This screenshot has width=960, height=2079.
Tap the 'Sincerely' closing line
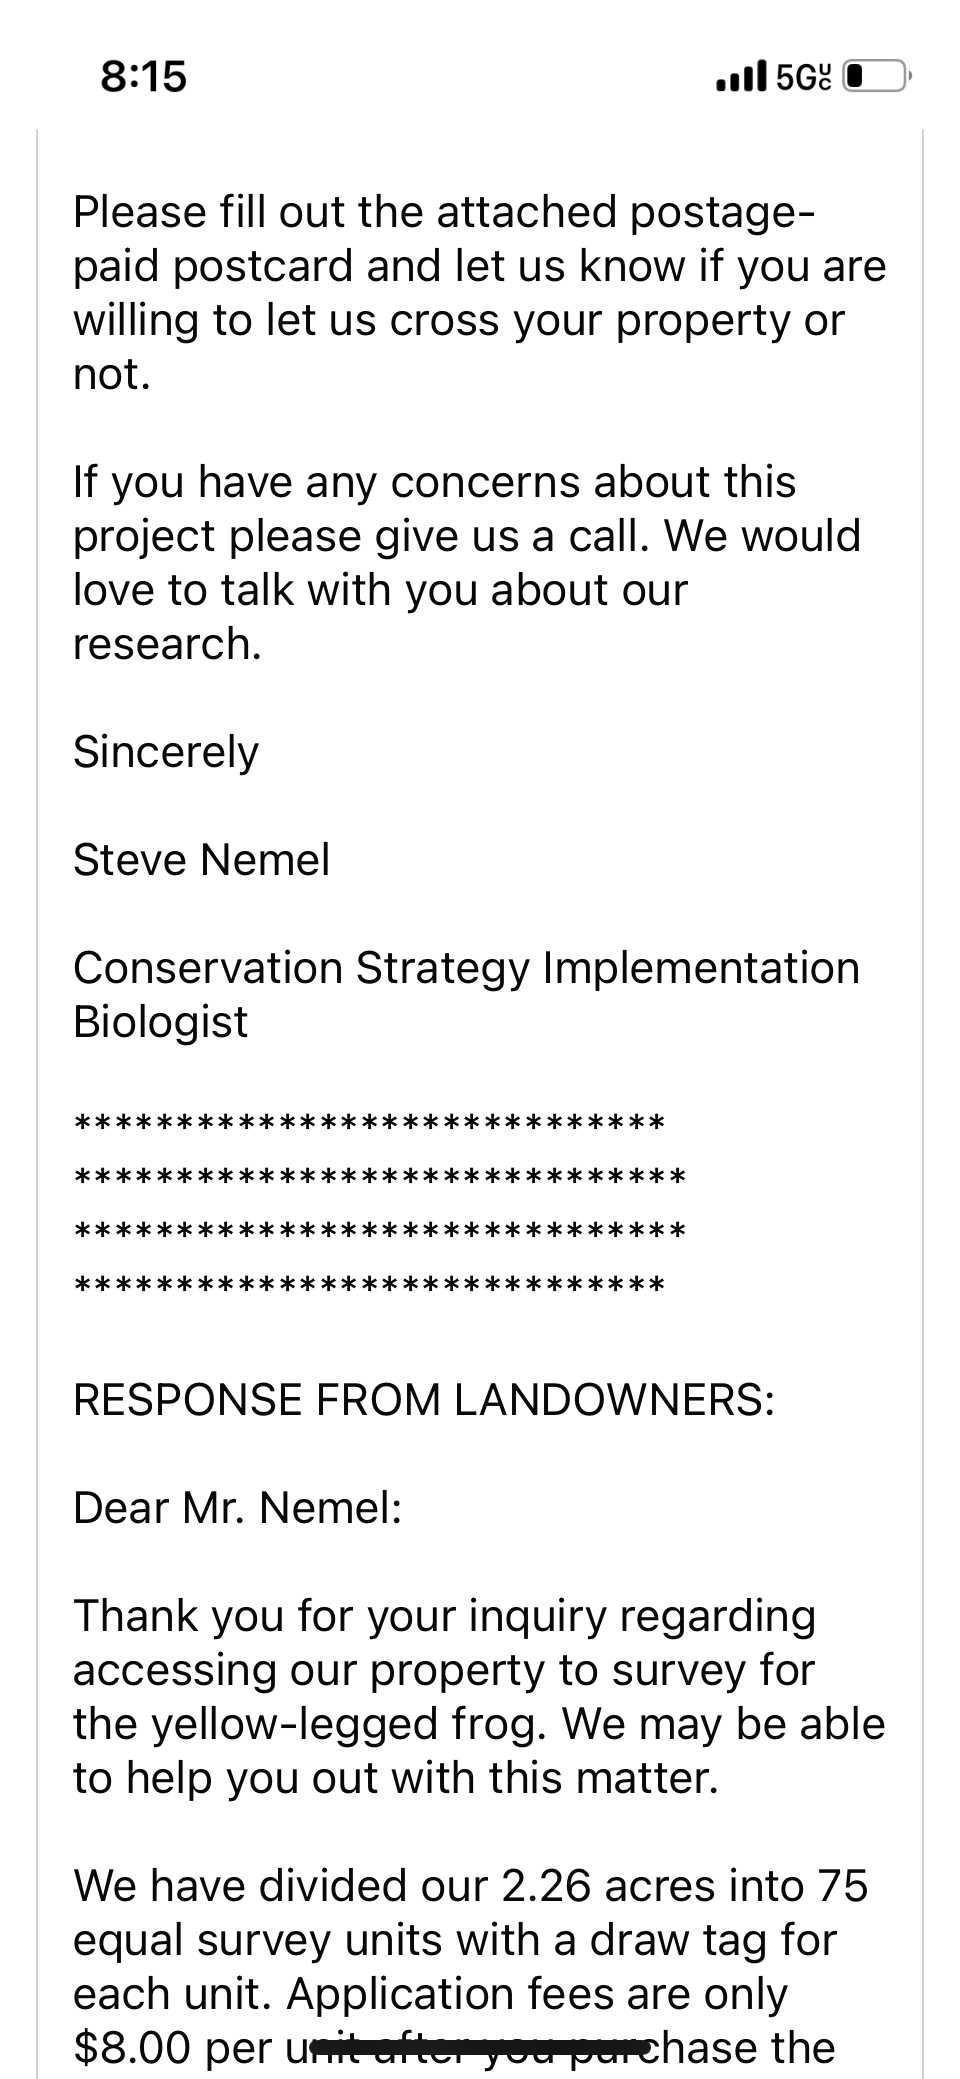[x=166, y=752]
